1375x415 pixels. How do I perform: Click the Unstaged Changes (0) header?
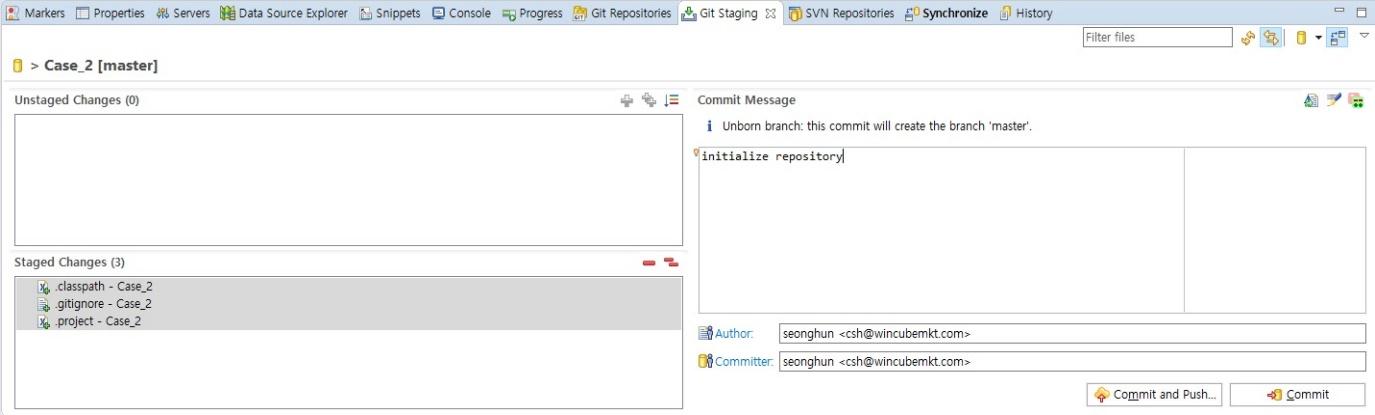tap(77, 100)
